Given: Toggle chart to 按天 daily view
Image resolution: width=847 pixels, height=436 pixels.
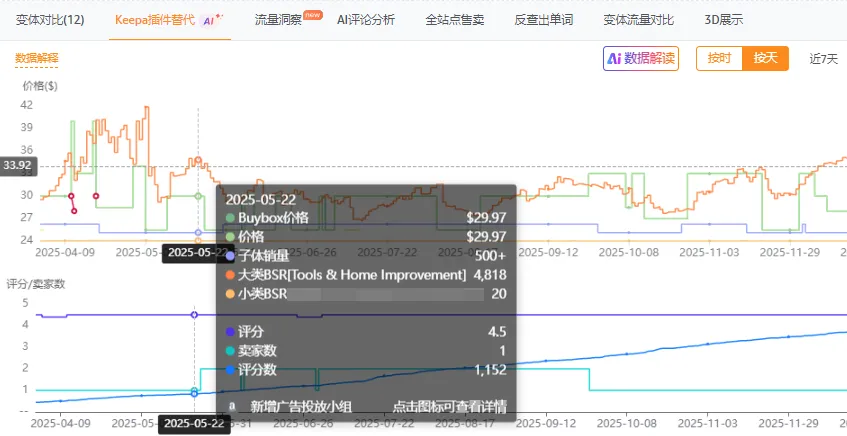Looking at the screenshot, I should click(x=765, y=58).
